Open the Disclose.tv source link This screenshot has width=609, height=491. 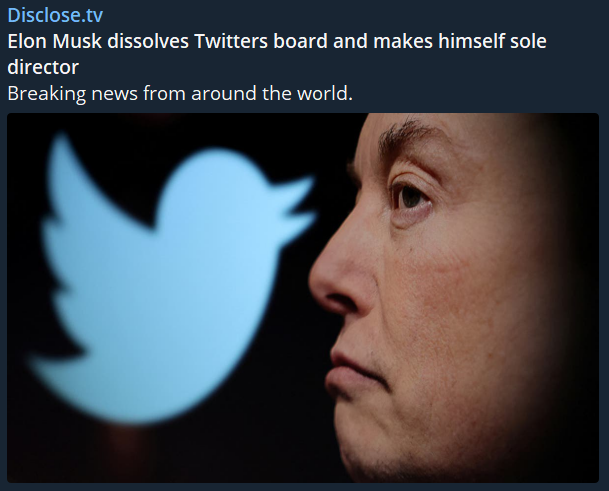pyautogui.click(x=55, y=17)
